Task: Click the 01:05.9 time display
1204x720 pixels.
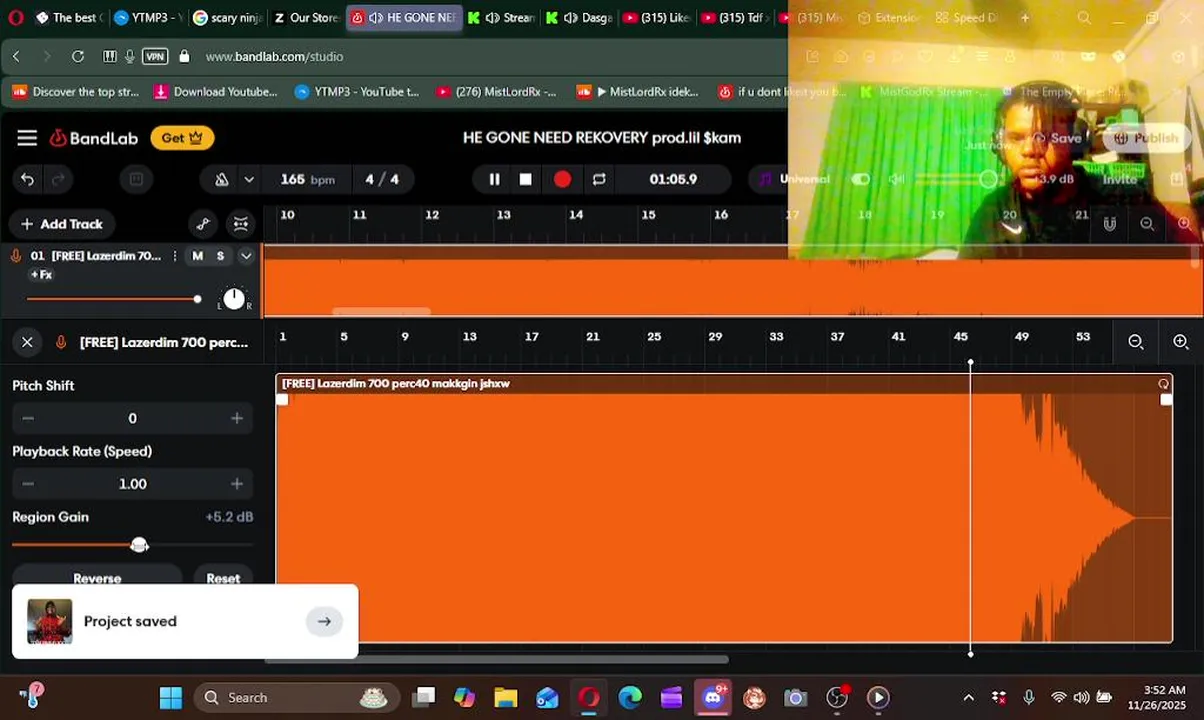Action: pyautogui.click(x=673, y=179)
